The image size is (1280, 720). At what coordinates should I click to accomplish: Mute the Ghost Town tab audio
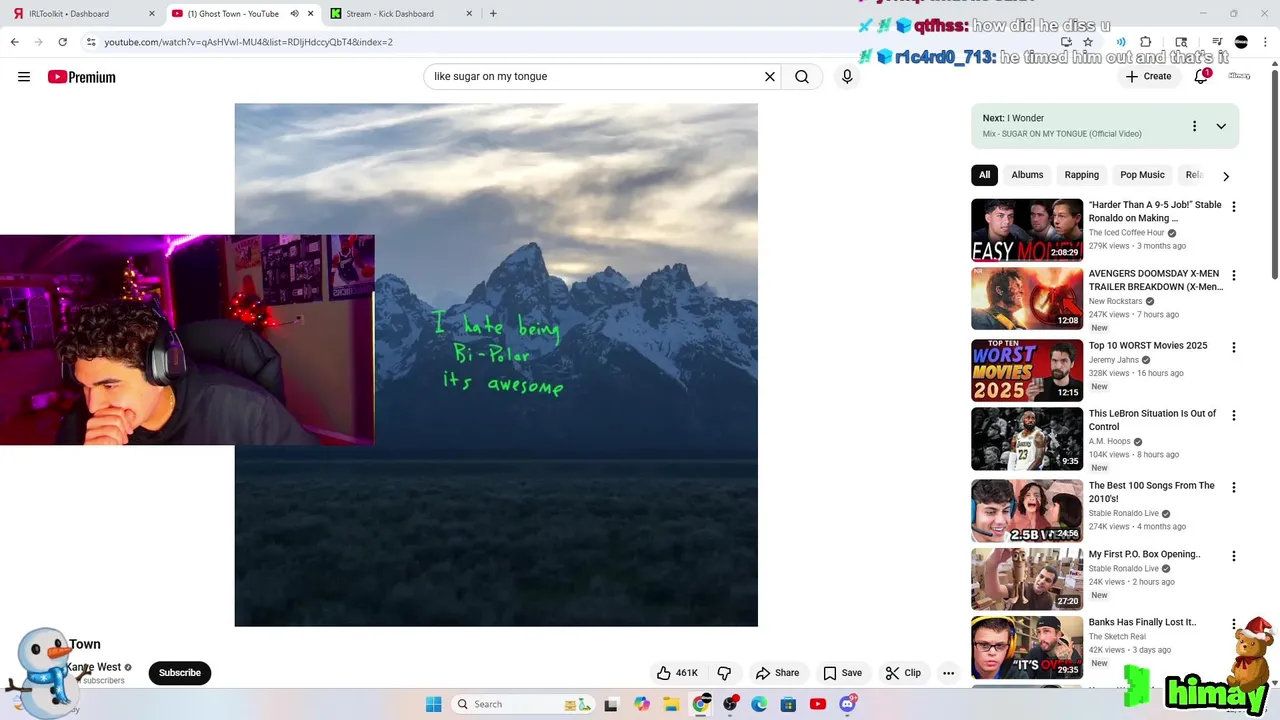click(294, 14)
